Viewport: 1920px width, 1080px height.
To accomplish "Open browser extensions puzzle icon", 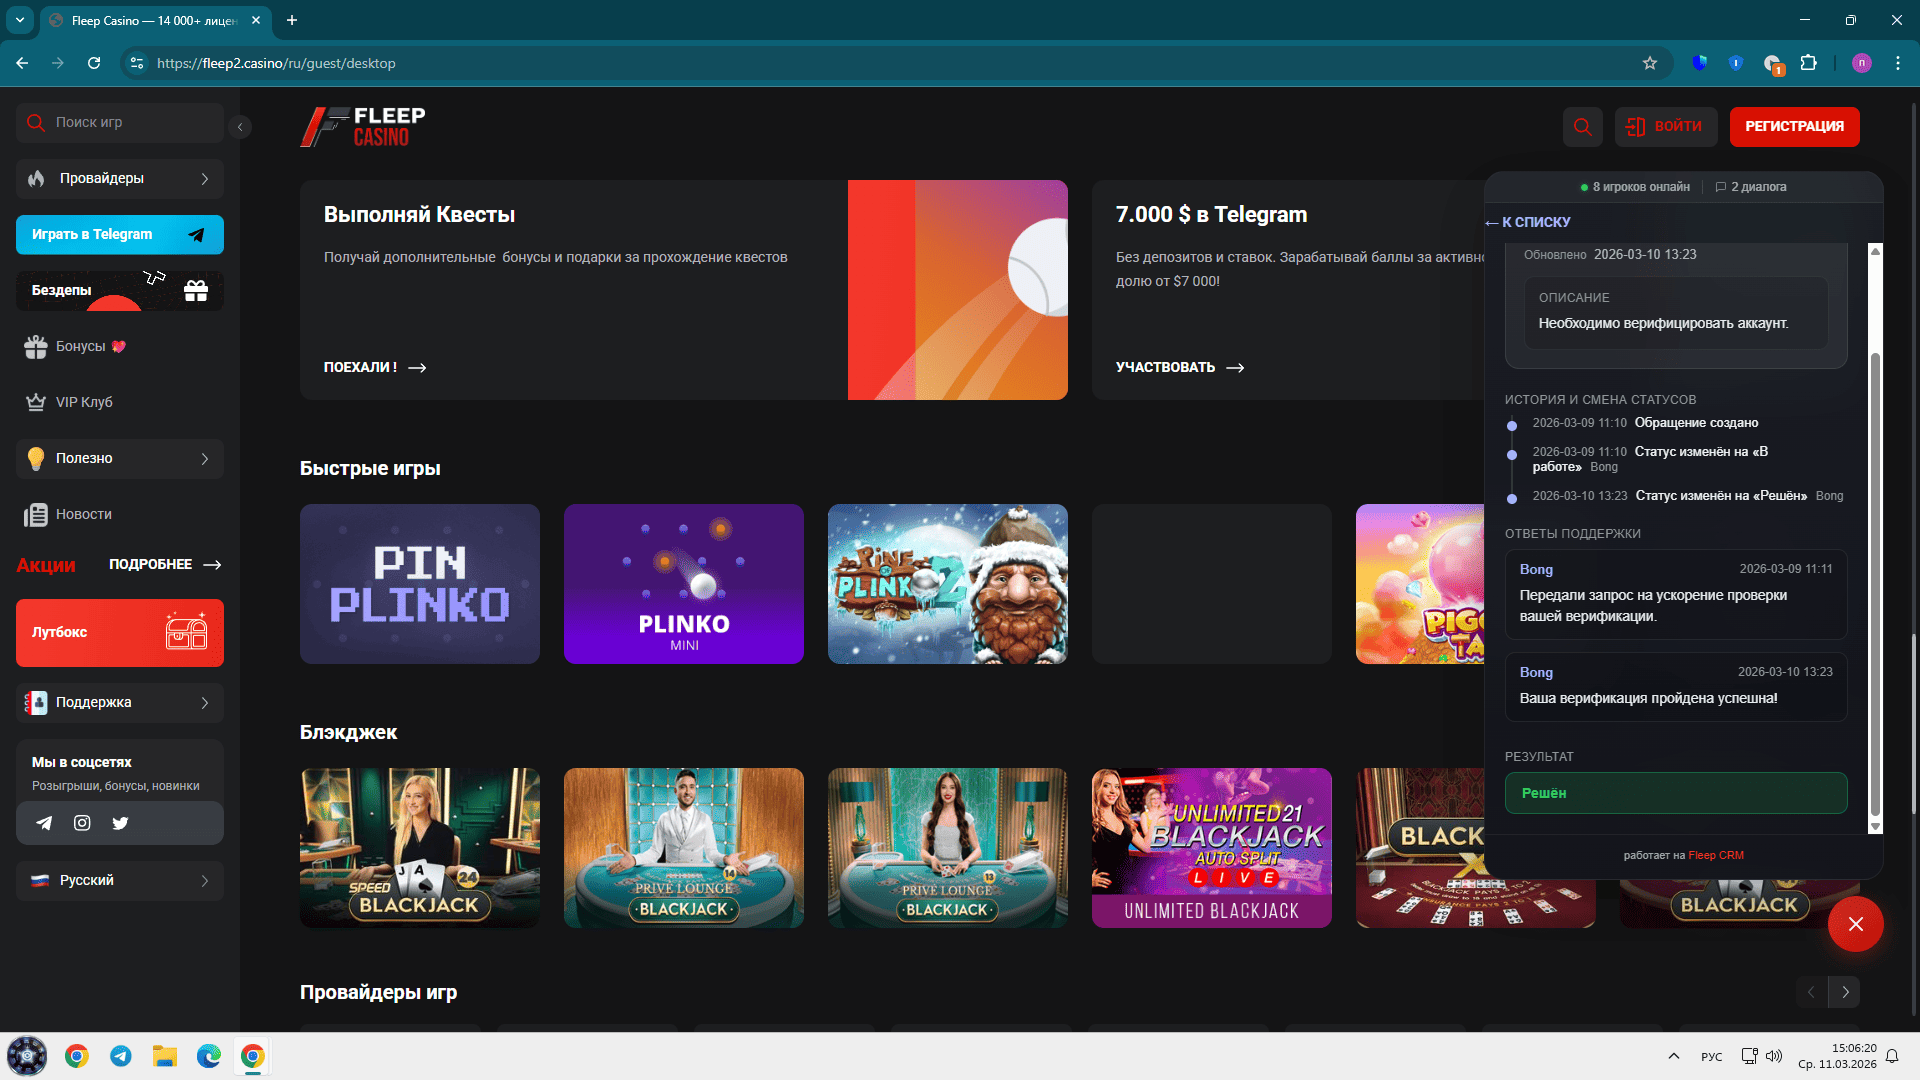I will click(x=1808, y=63).
